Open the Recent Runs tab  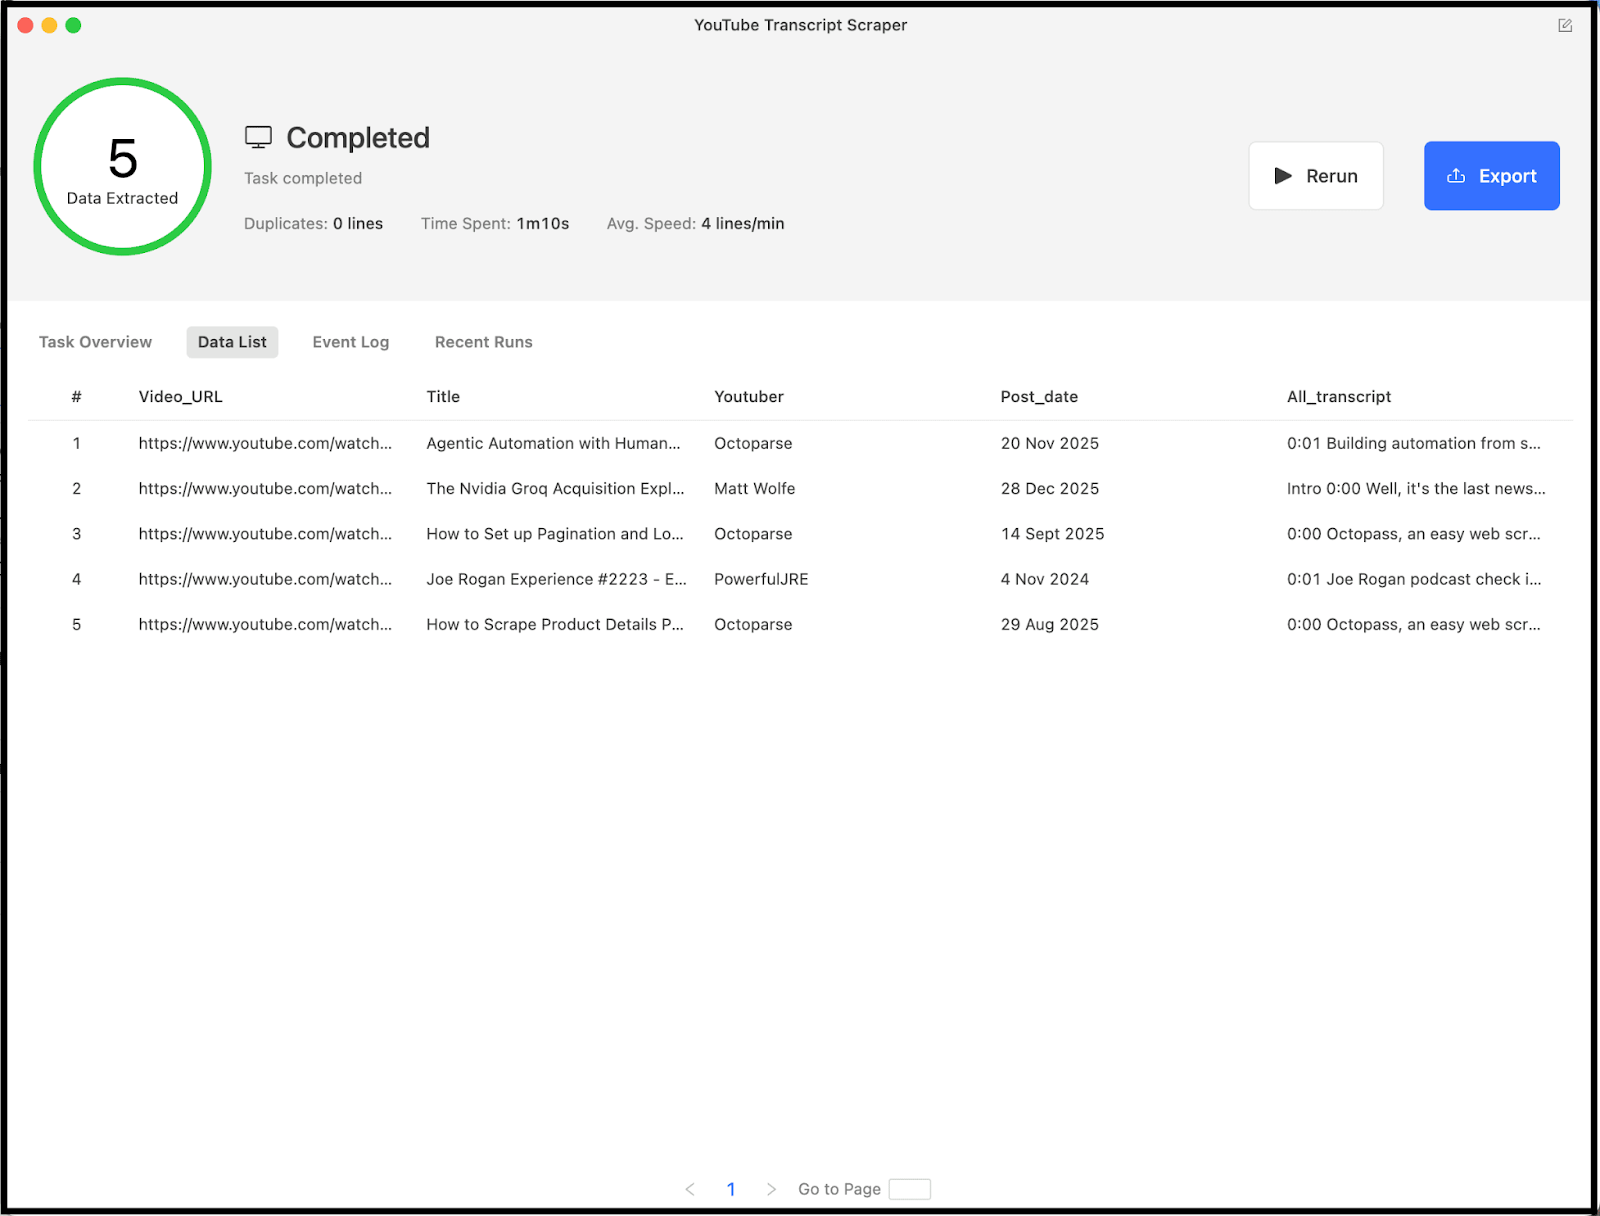tap(483, 342)
